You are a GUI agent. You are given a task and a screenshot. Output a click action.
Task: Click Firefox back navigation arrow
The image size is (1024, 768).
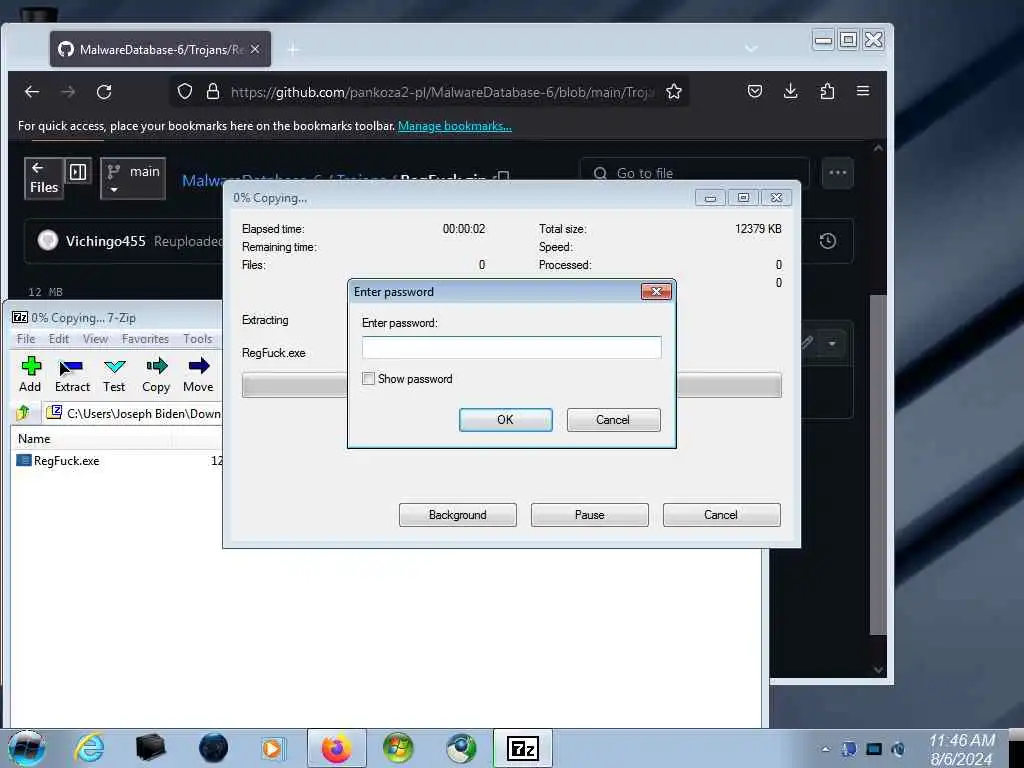click(32, 92)
